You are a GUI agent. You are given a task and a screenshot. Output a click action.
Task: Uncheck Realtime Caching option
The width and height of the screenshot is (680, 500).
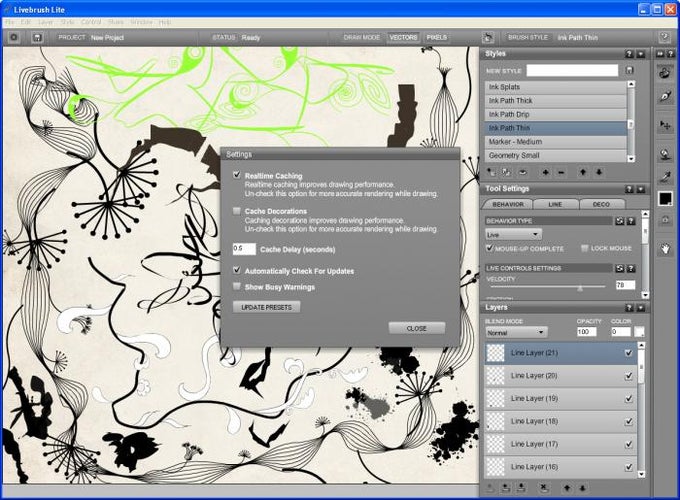click(x=236, y=175)
